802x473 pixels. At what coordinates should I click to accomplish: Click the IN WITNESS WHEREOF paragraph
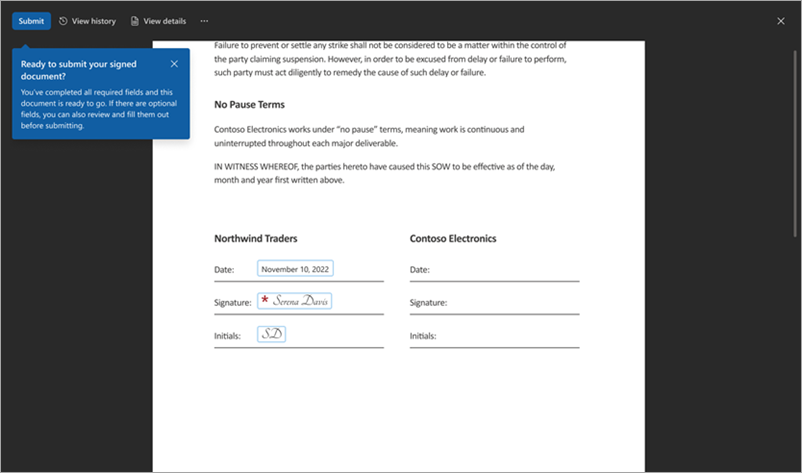coord(384,173)
